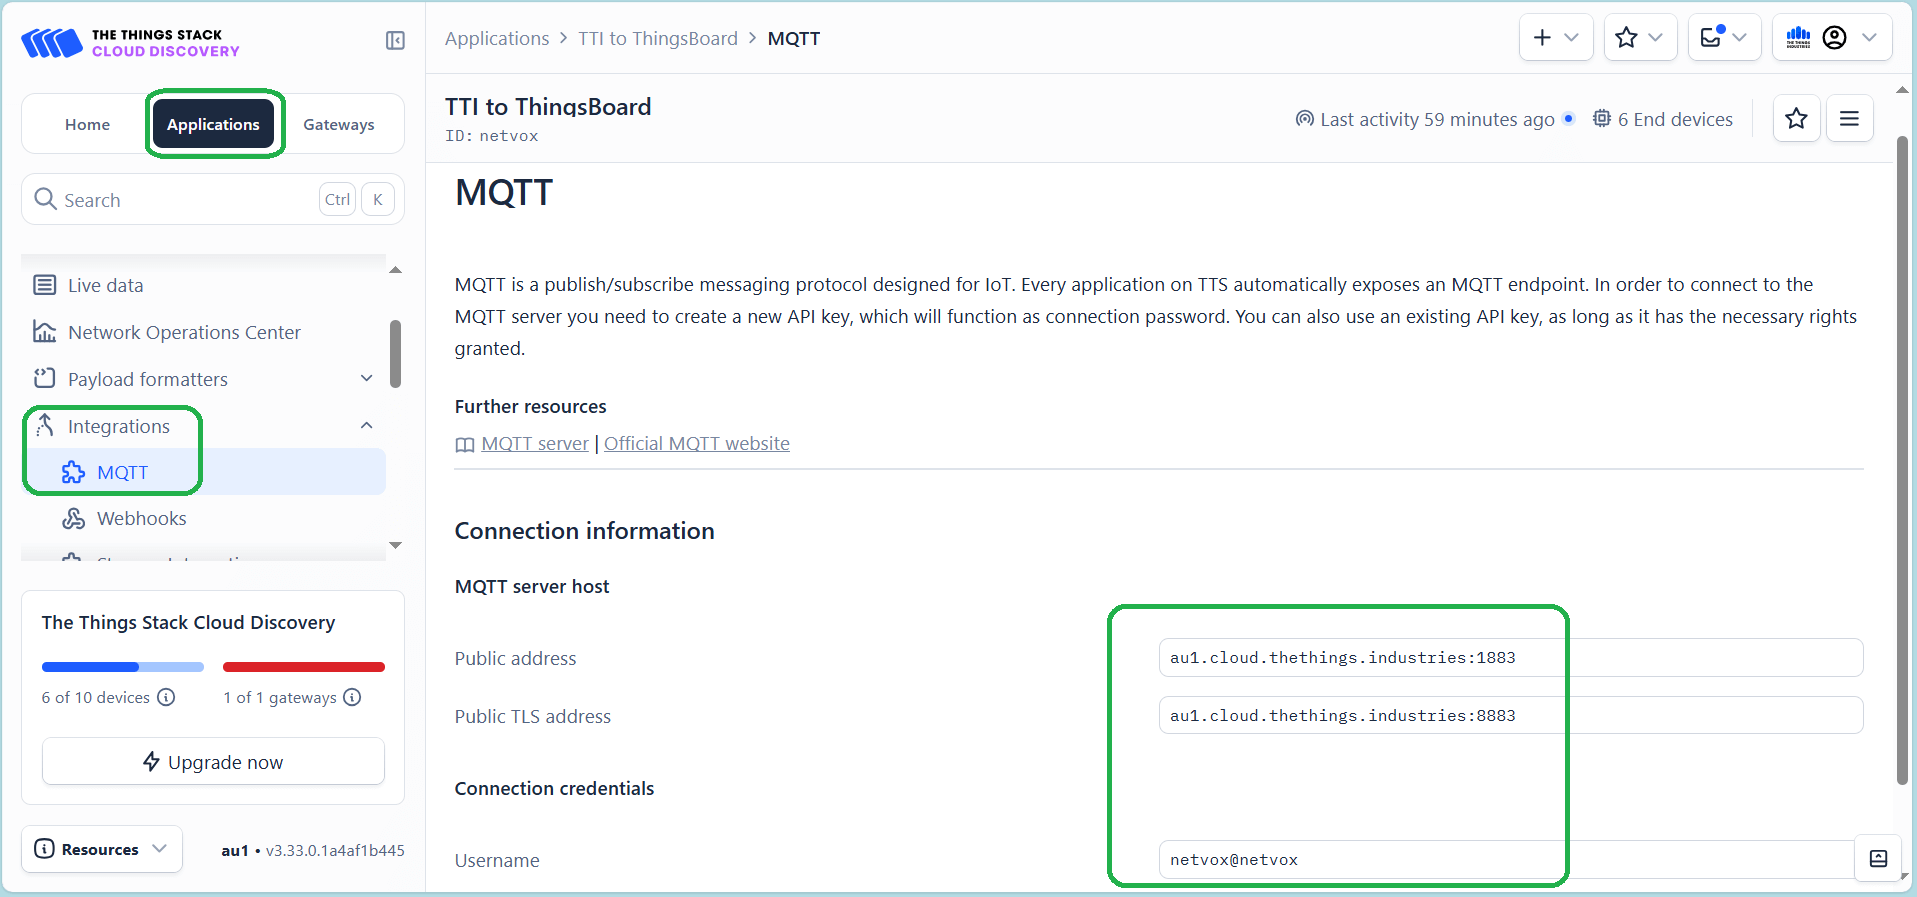
Task: Click the bottom-right panel icon button
Action: (x=1878, y=858)
